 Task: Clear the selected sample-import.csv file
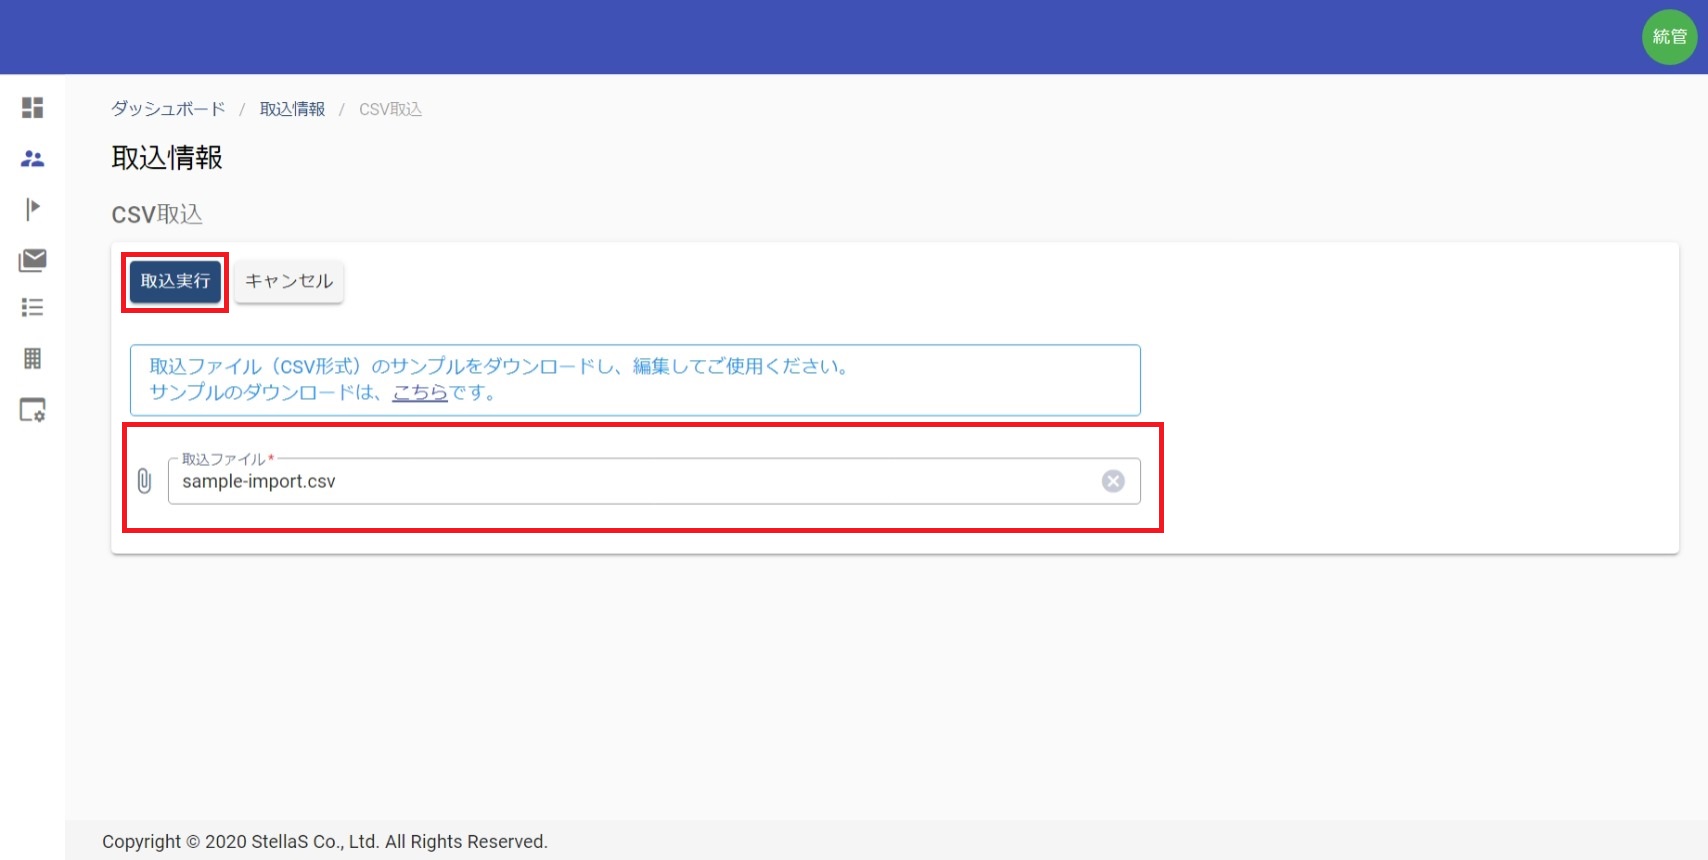1112,481
